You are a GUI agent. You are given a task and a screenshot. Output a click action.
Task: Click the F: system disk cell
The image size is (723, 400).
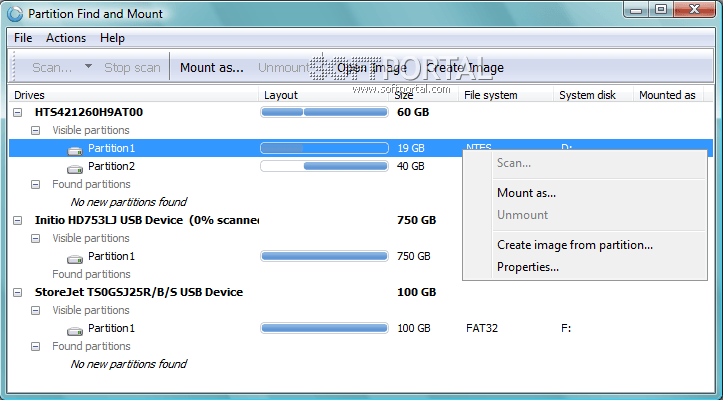tap(566, 328)
